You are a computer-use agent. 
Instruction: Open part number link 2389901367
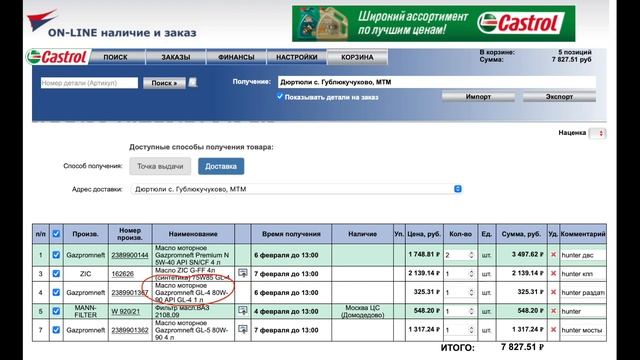[130, 292]
